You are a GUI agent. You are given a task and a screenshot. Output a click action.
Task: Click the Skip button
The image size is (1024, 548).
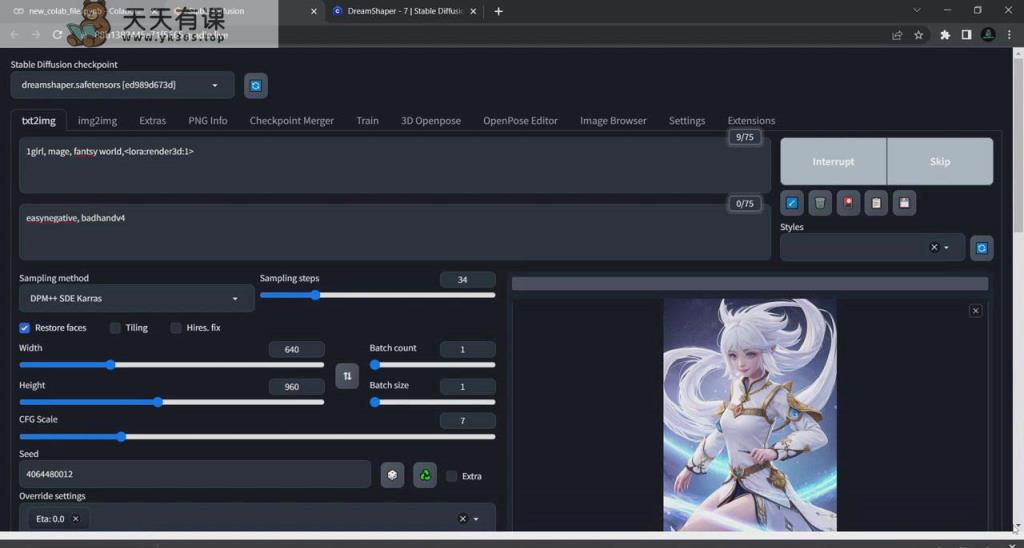[x=940, y=161]
